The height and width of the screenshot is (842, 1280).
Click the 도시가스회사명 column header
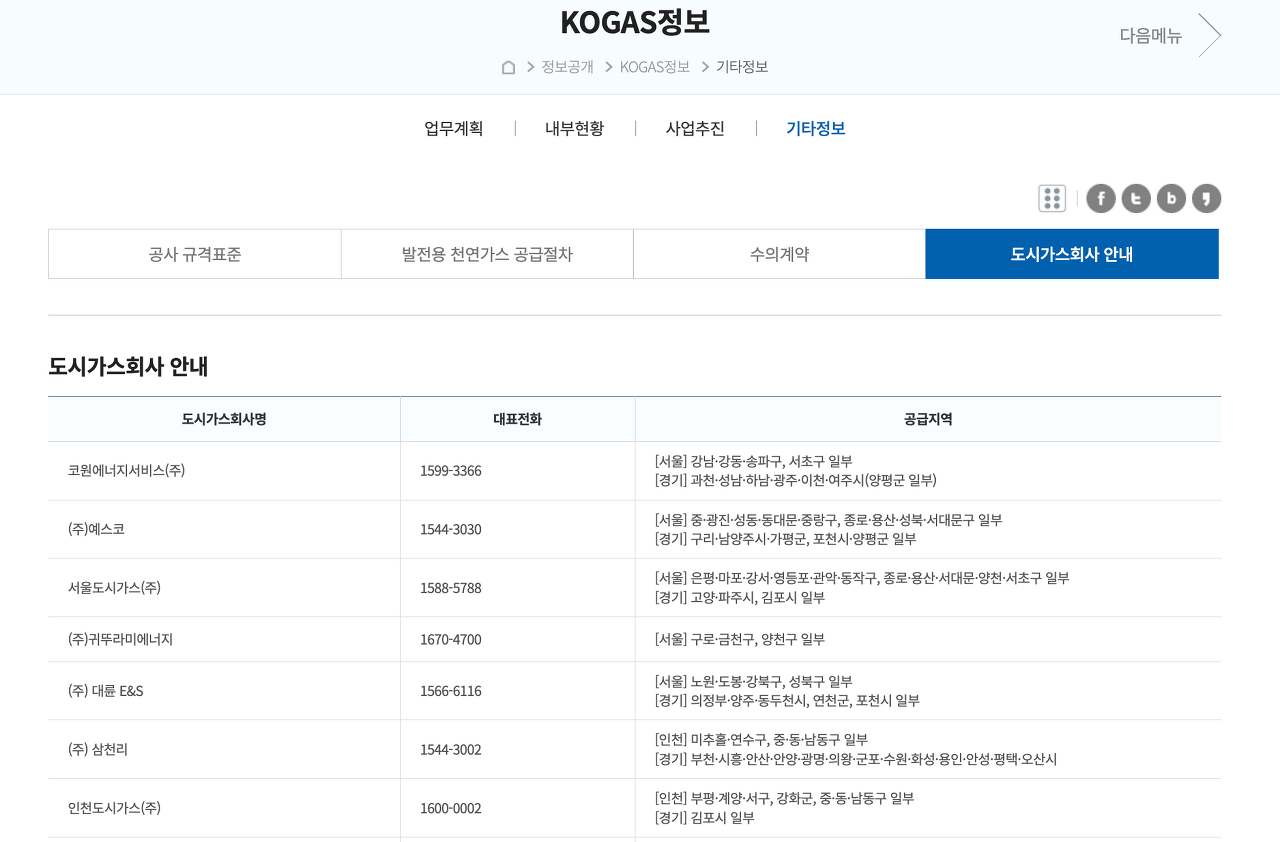224,419
